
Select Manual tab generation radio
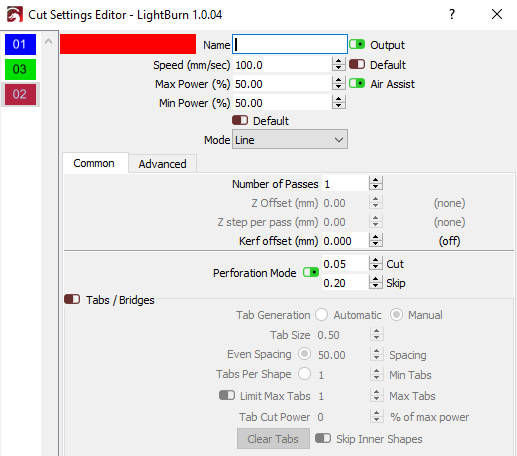(396, 315)
